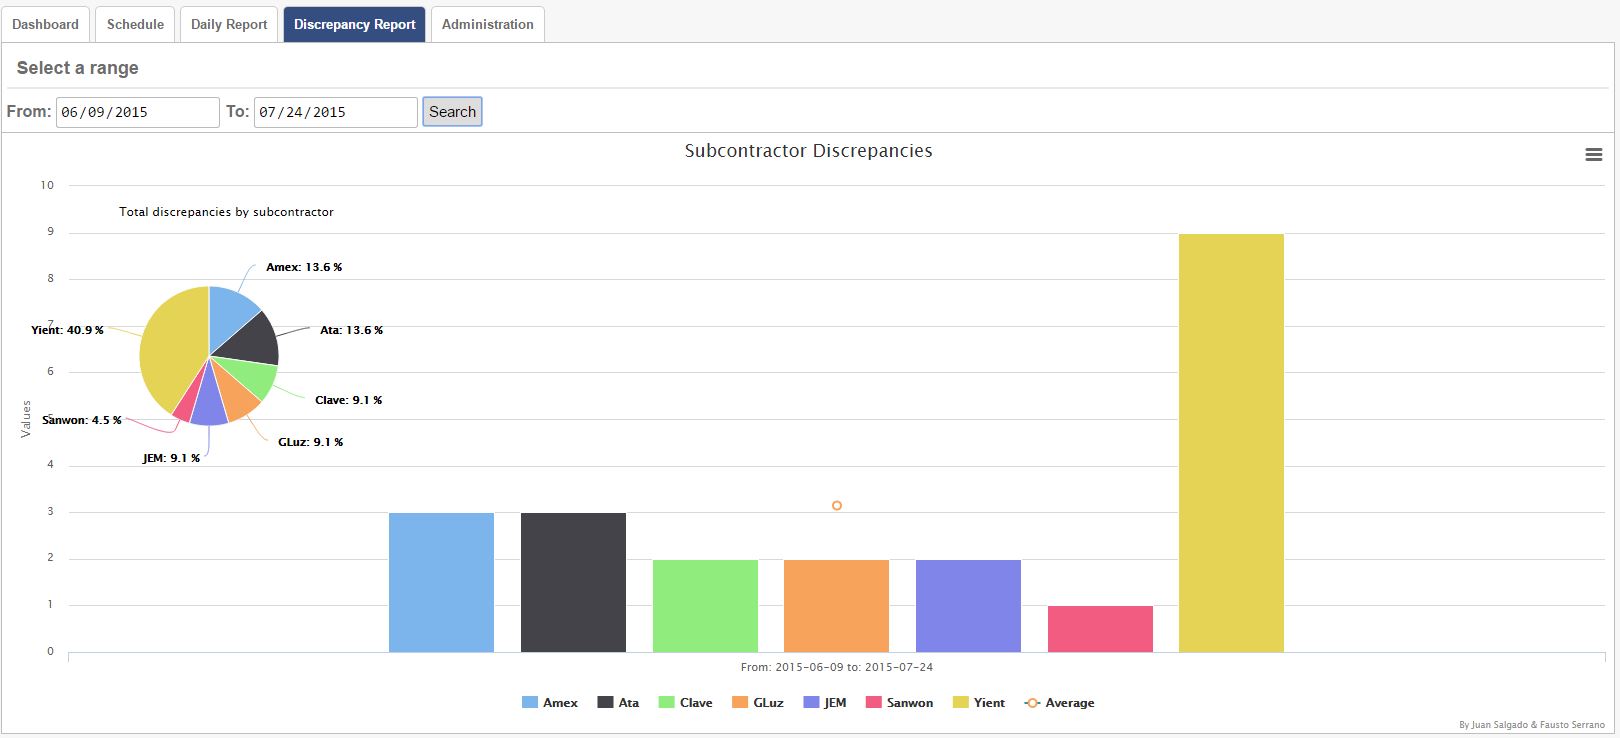Click the Average data point marker
The height and width of the screenshot is (738, 1620).
coord(837,506)
